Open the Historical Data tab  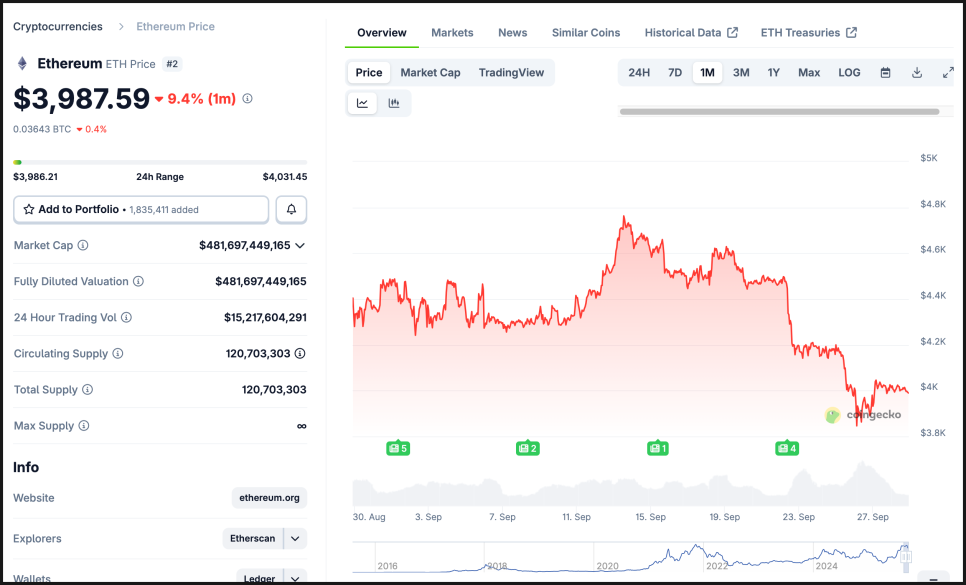(691, 33)
